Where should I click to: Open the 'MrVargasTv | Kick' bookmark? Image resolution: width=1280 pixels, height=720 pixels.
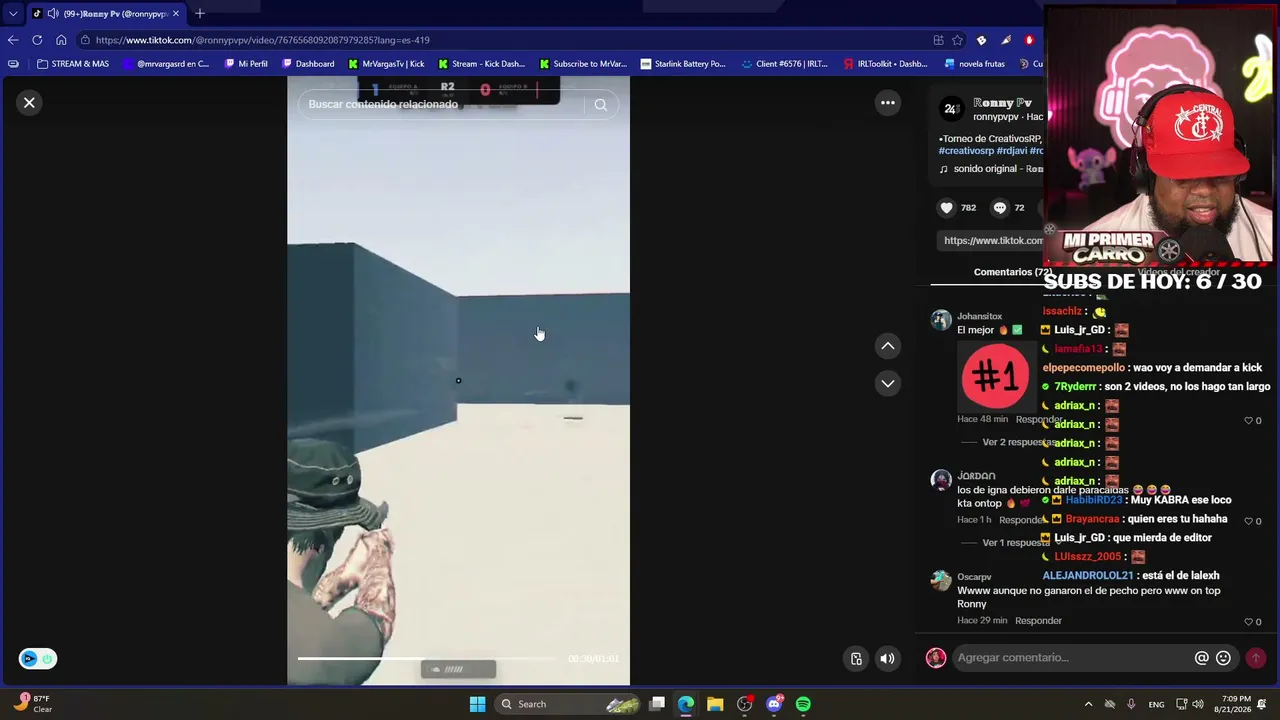coord(386,64)
